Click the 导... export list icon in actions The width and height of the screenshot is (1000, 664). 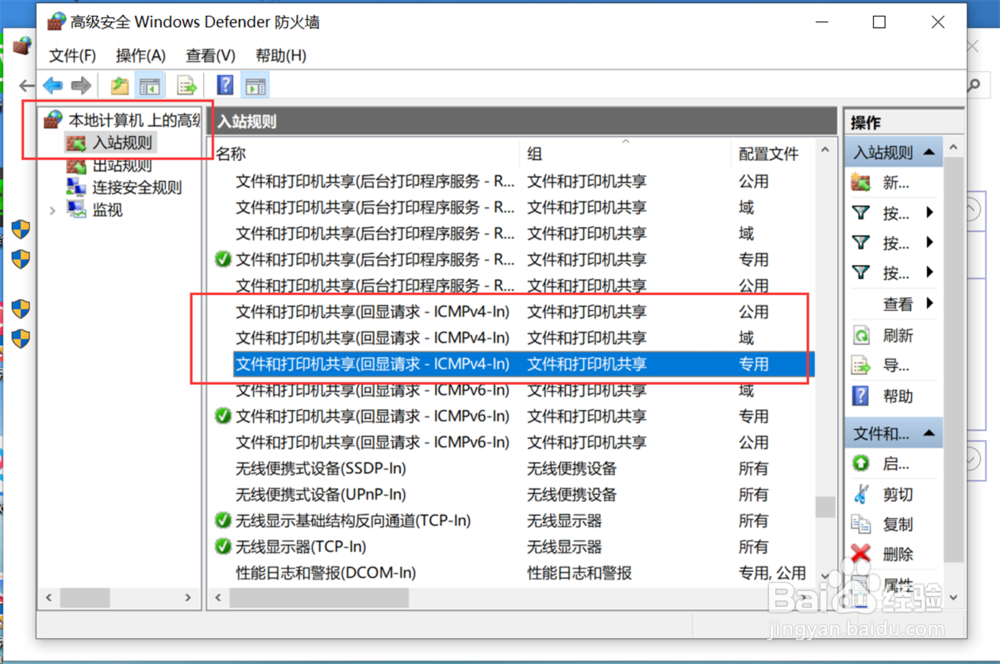pos(860,365)
